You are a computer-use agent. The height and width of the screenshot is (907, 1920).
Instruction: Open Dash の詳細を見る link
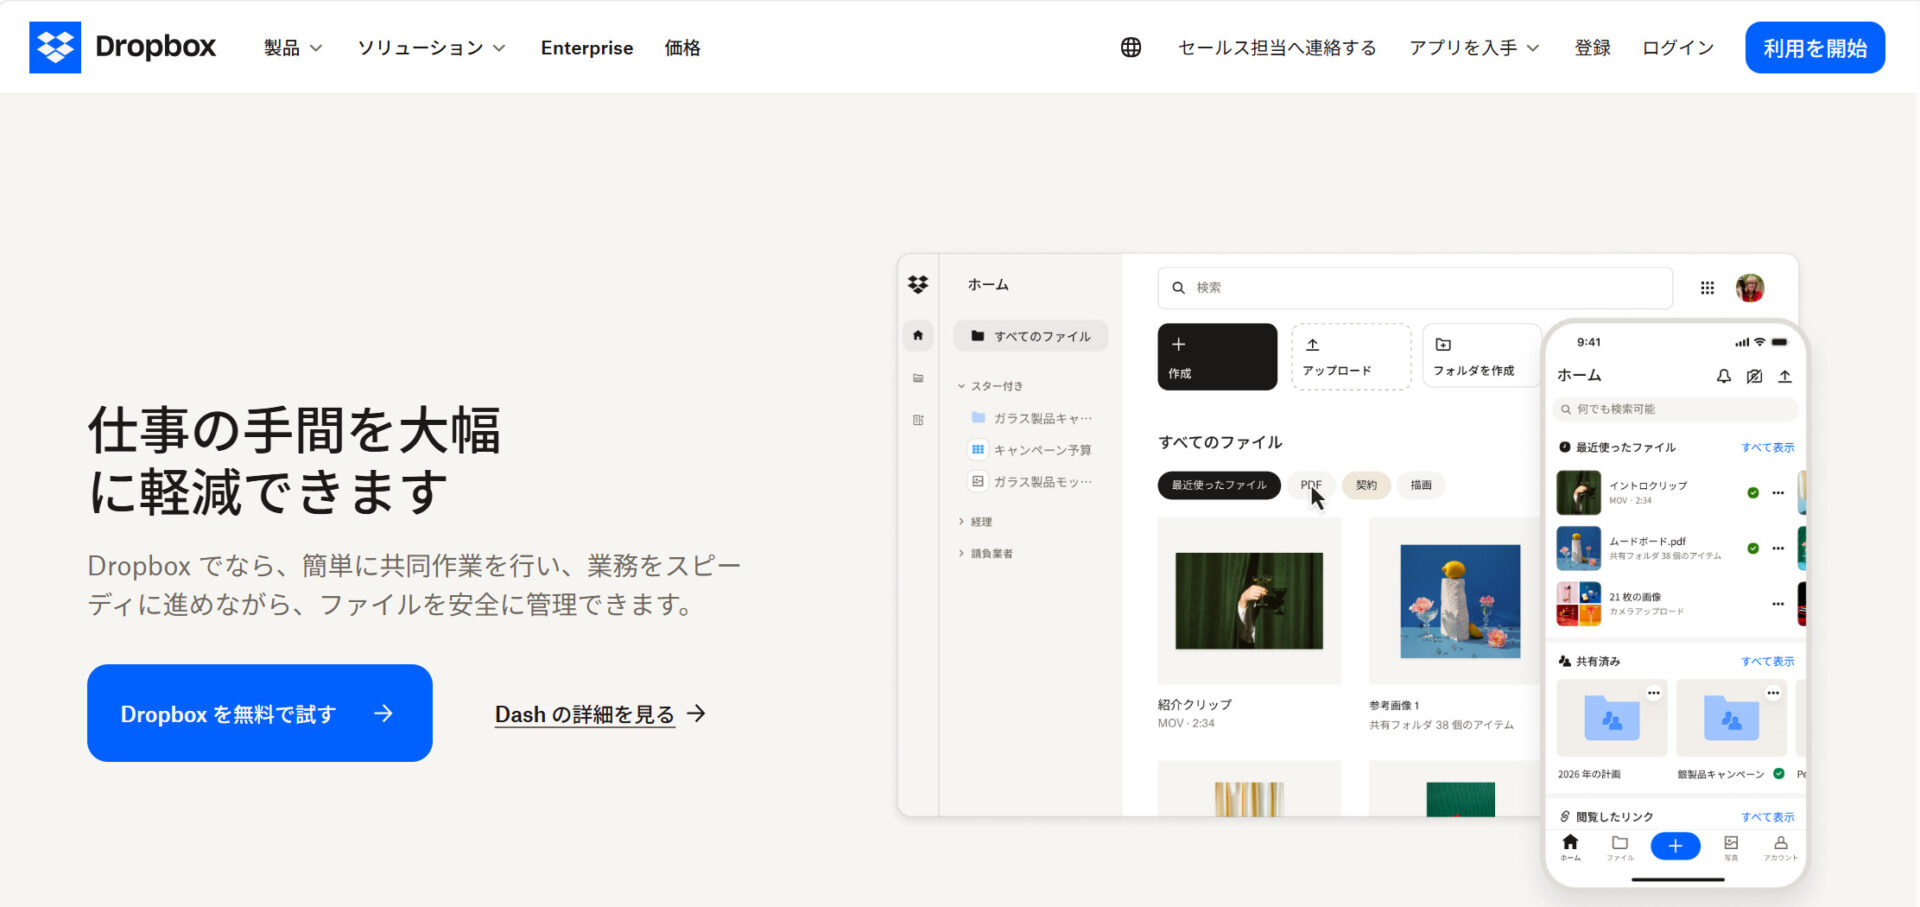[x=601, y=714]
